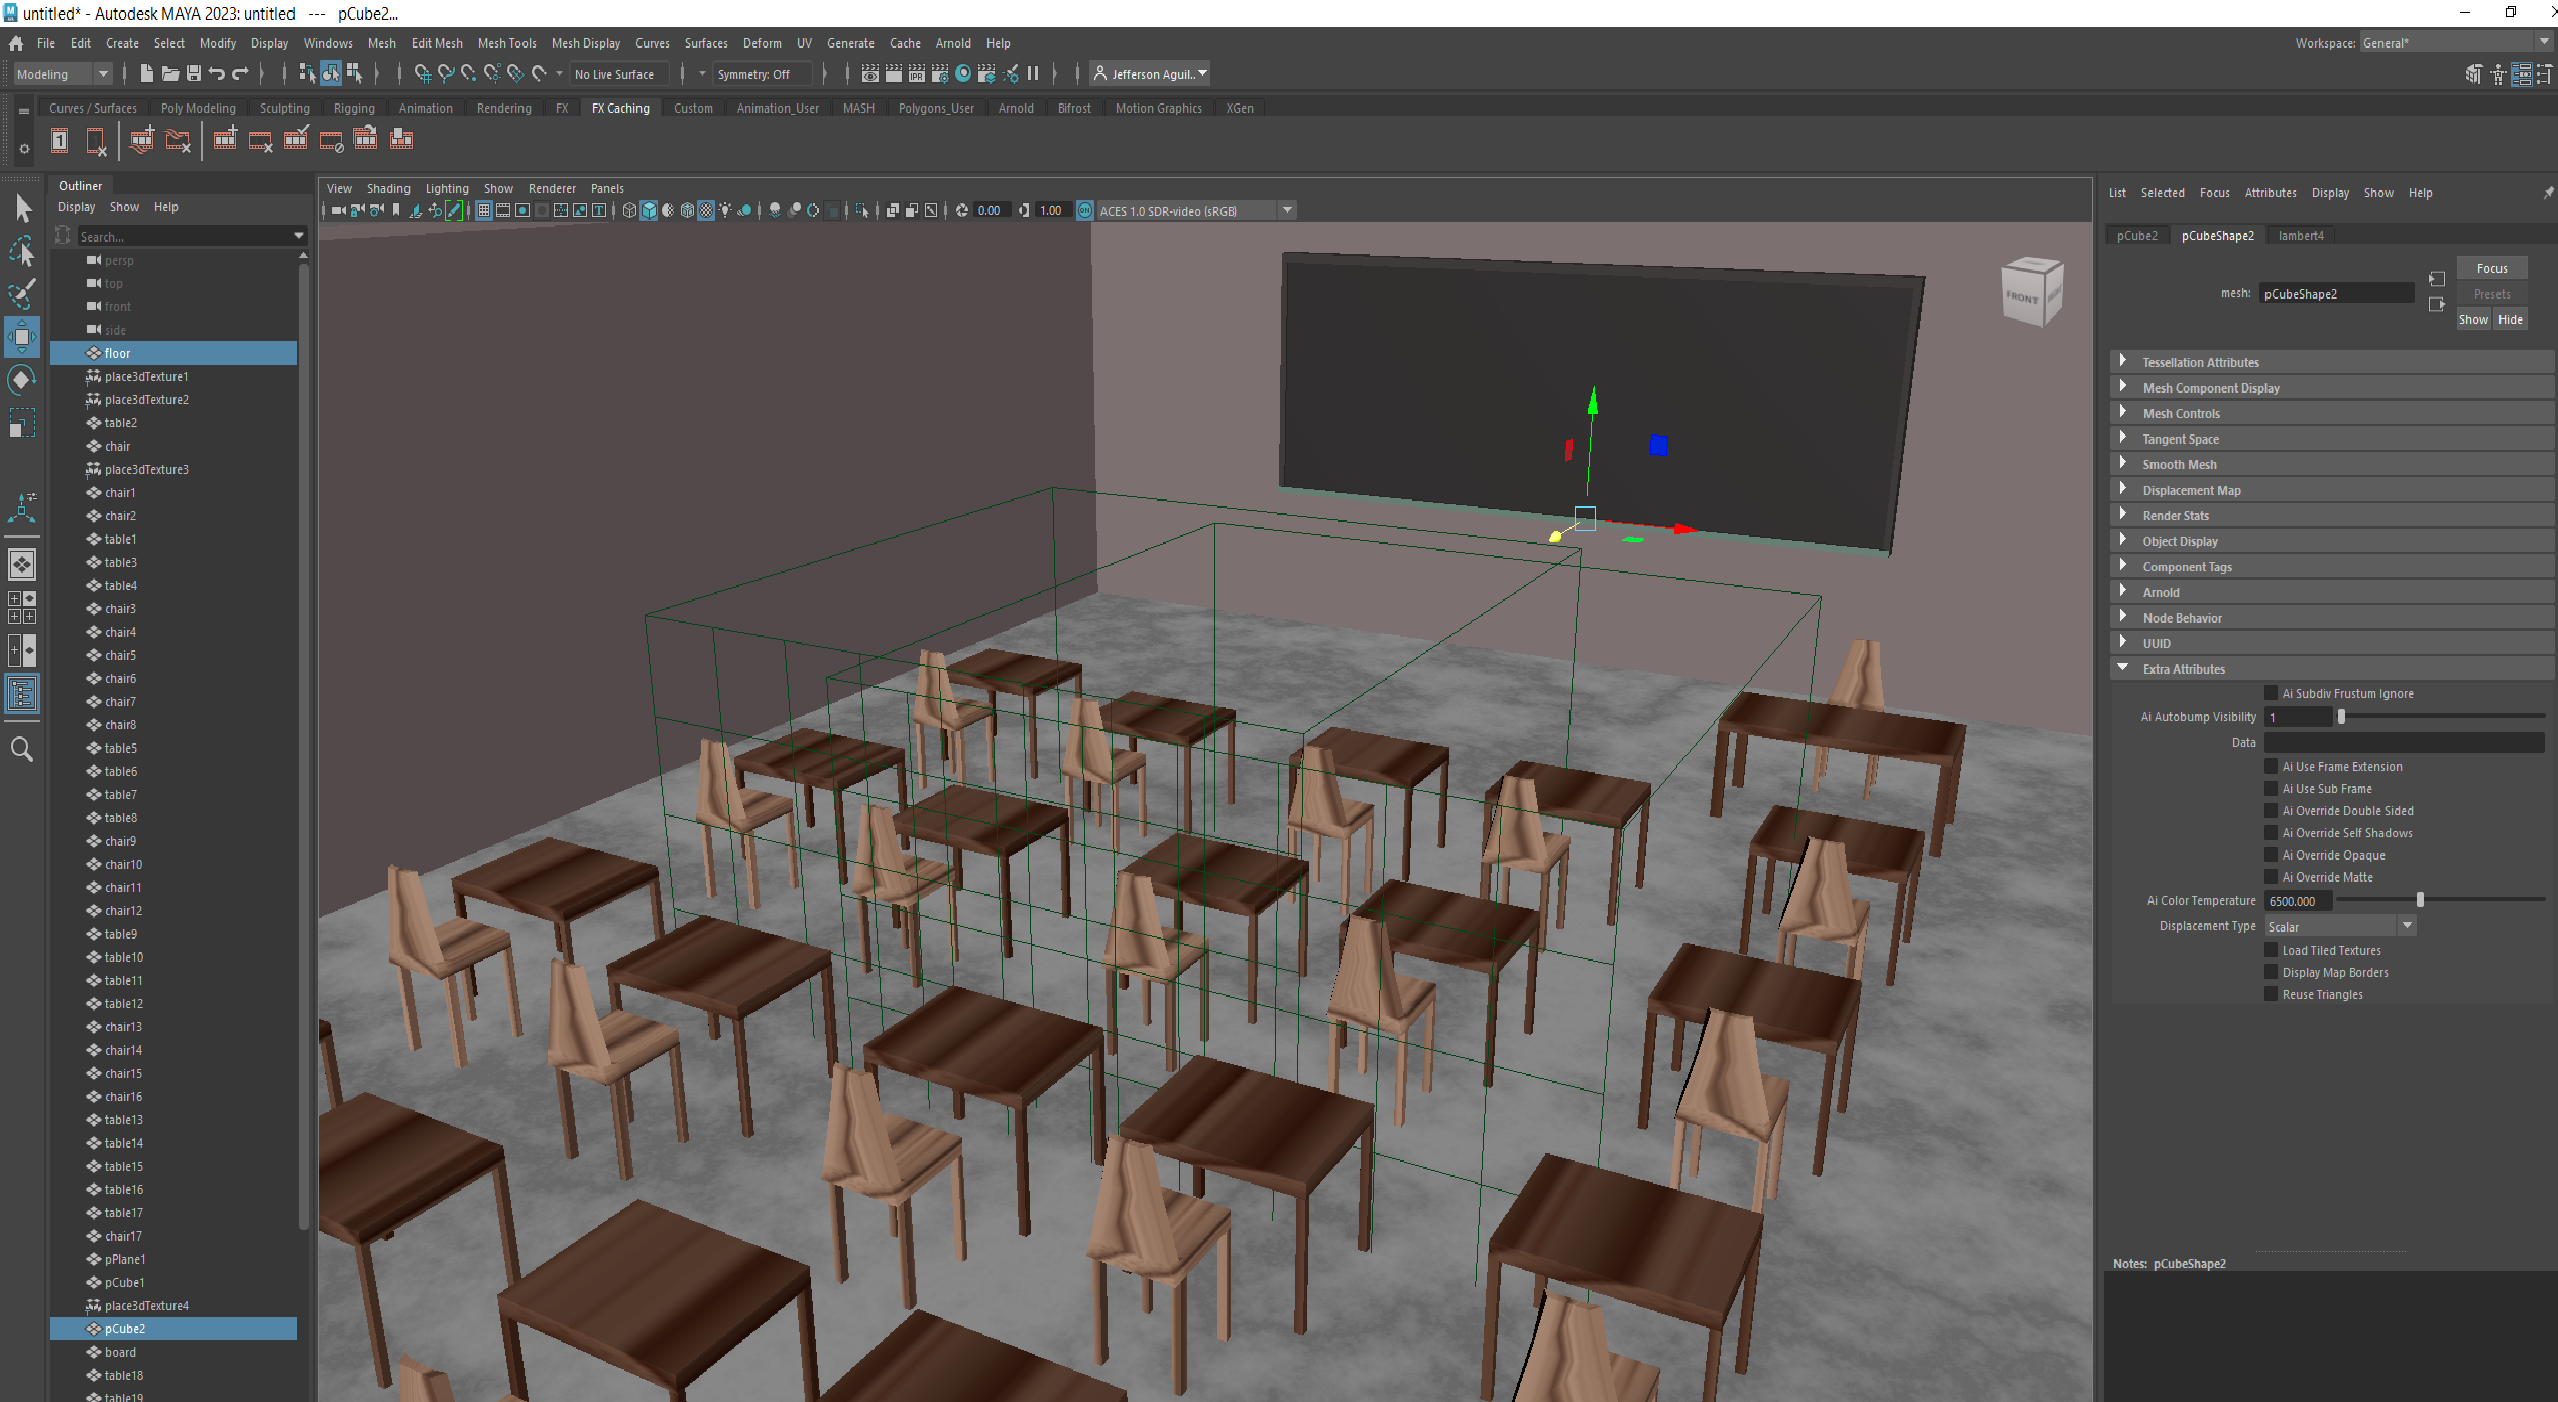
Task: Open the Modeling menu set dropdown
Action: [62, 74]
